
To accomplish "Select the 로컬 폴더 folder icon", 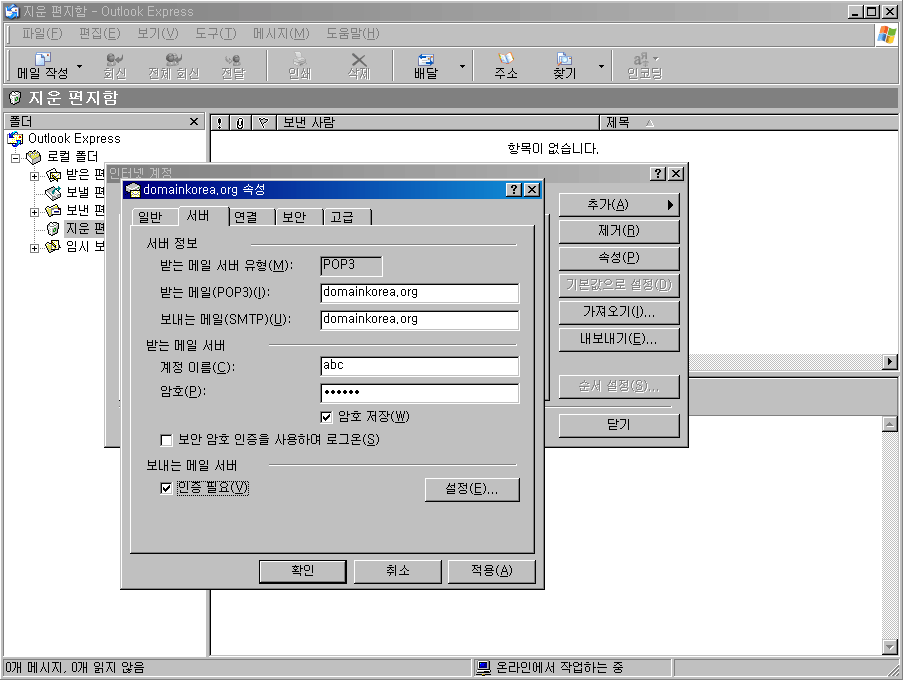I will click(x=34, y=157).
